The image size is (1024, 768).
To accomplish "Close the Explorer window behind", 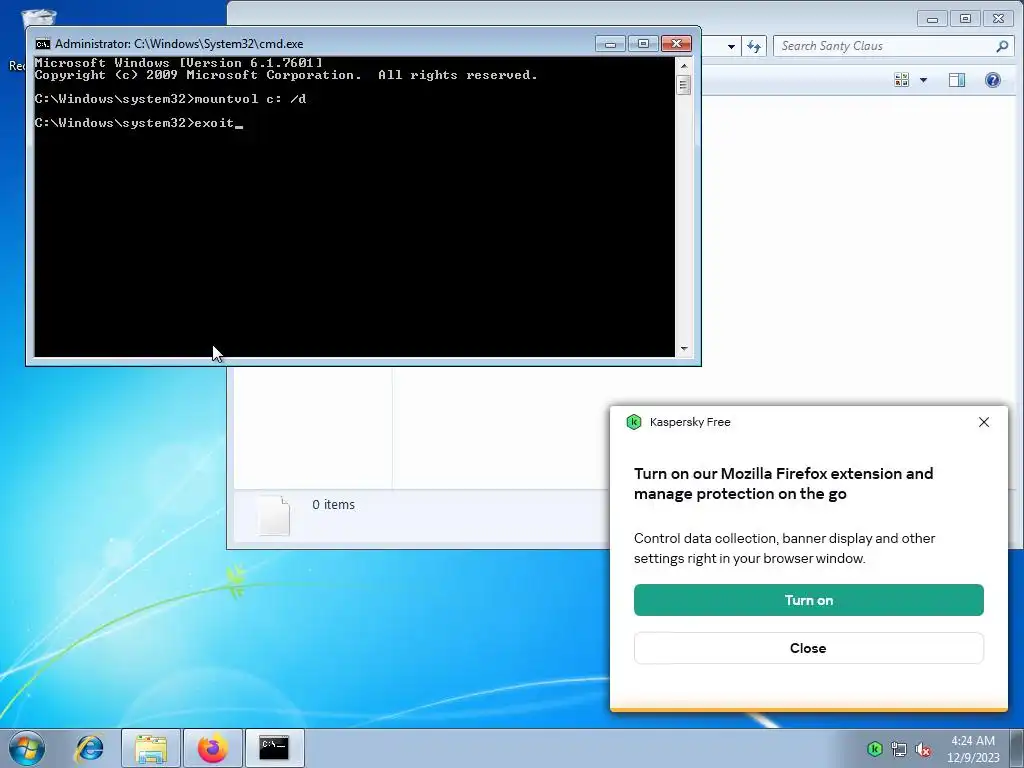I will pyautogui.click(x=999, y=19).
